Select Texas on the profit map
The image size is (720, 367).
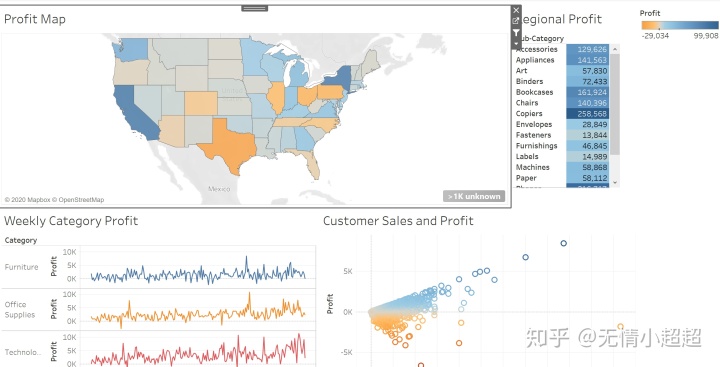(227, 145)
